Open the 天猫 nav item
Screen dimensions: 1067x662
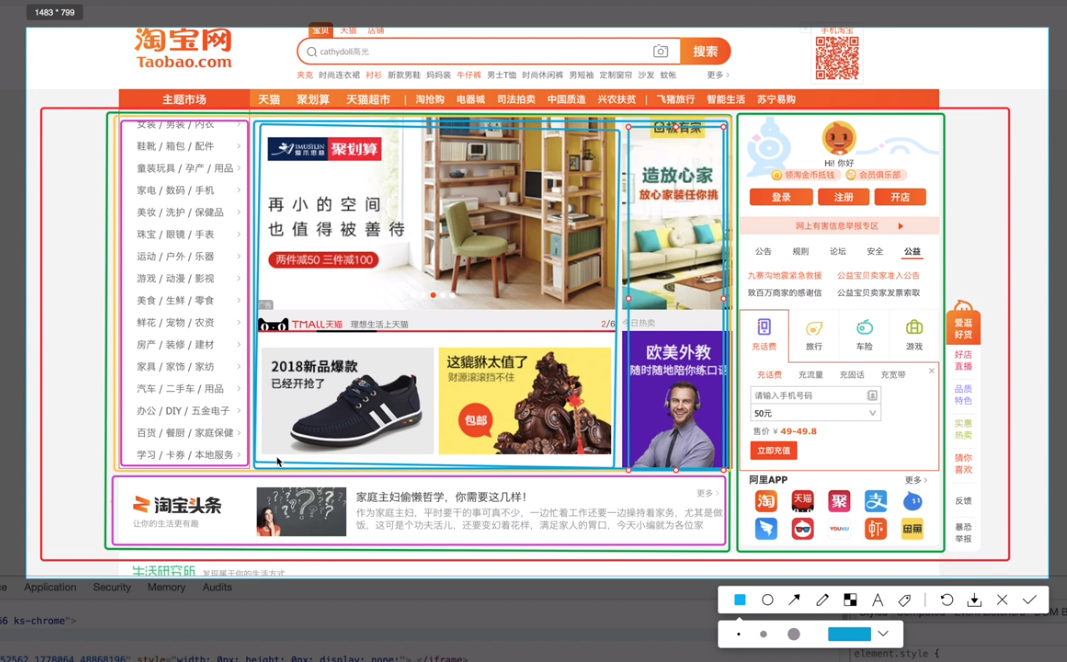(269, 99)
